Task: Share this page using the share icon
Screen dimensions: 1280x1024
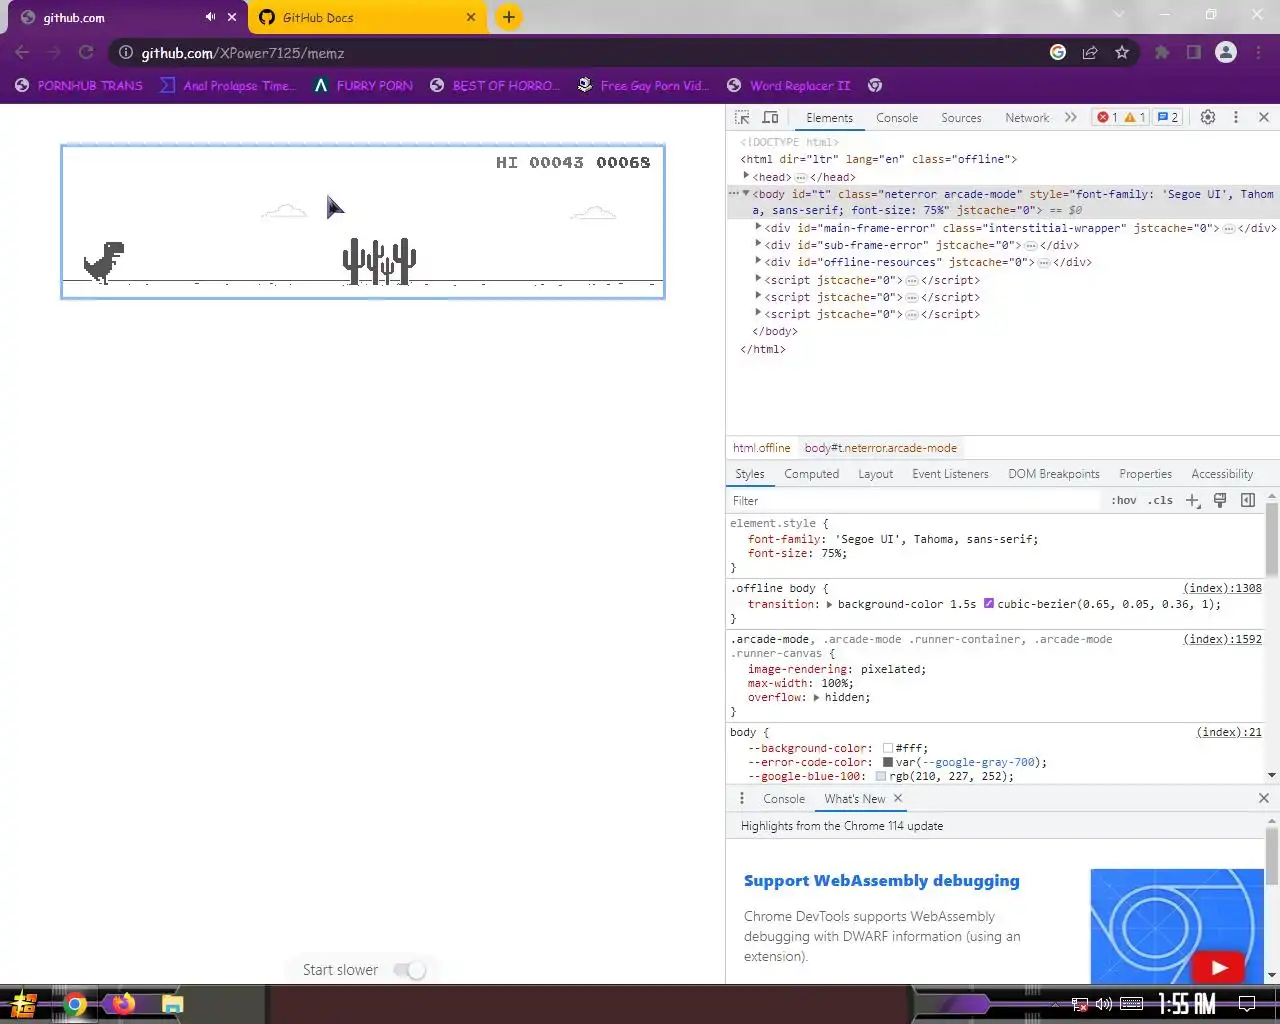Action: [1090, 53]
